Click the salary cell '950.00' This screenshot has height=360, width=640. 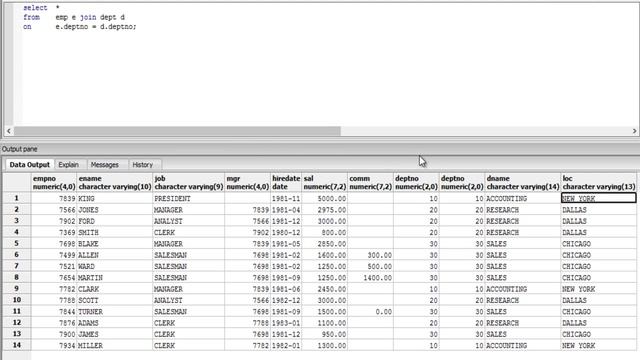coord(325,334)
